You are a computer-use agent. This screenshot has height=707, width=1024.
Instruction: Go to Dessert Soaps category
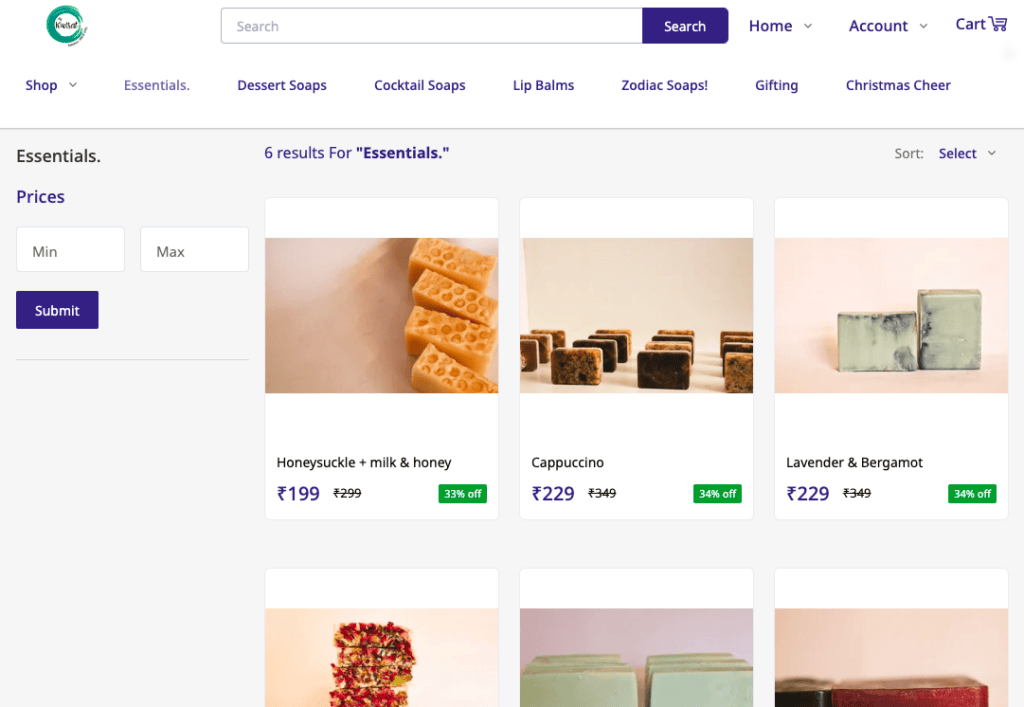(281, 85)
